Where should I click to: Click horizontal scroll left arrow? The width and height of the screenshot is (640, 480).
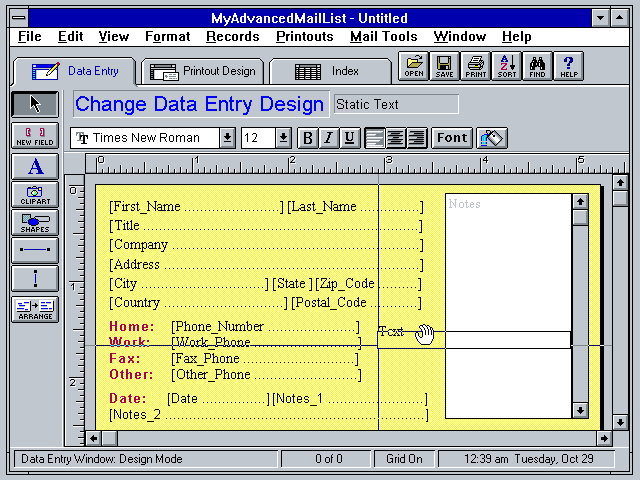93,438
